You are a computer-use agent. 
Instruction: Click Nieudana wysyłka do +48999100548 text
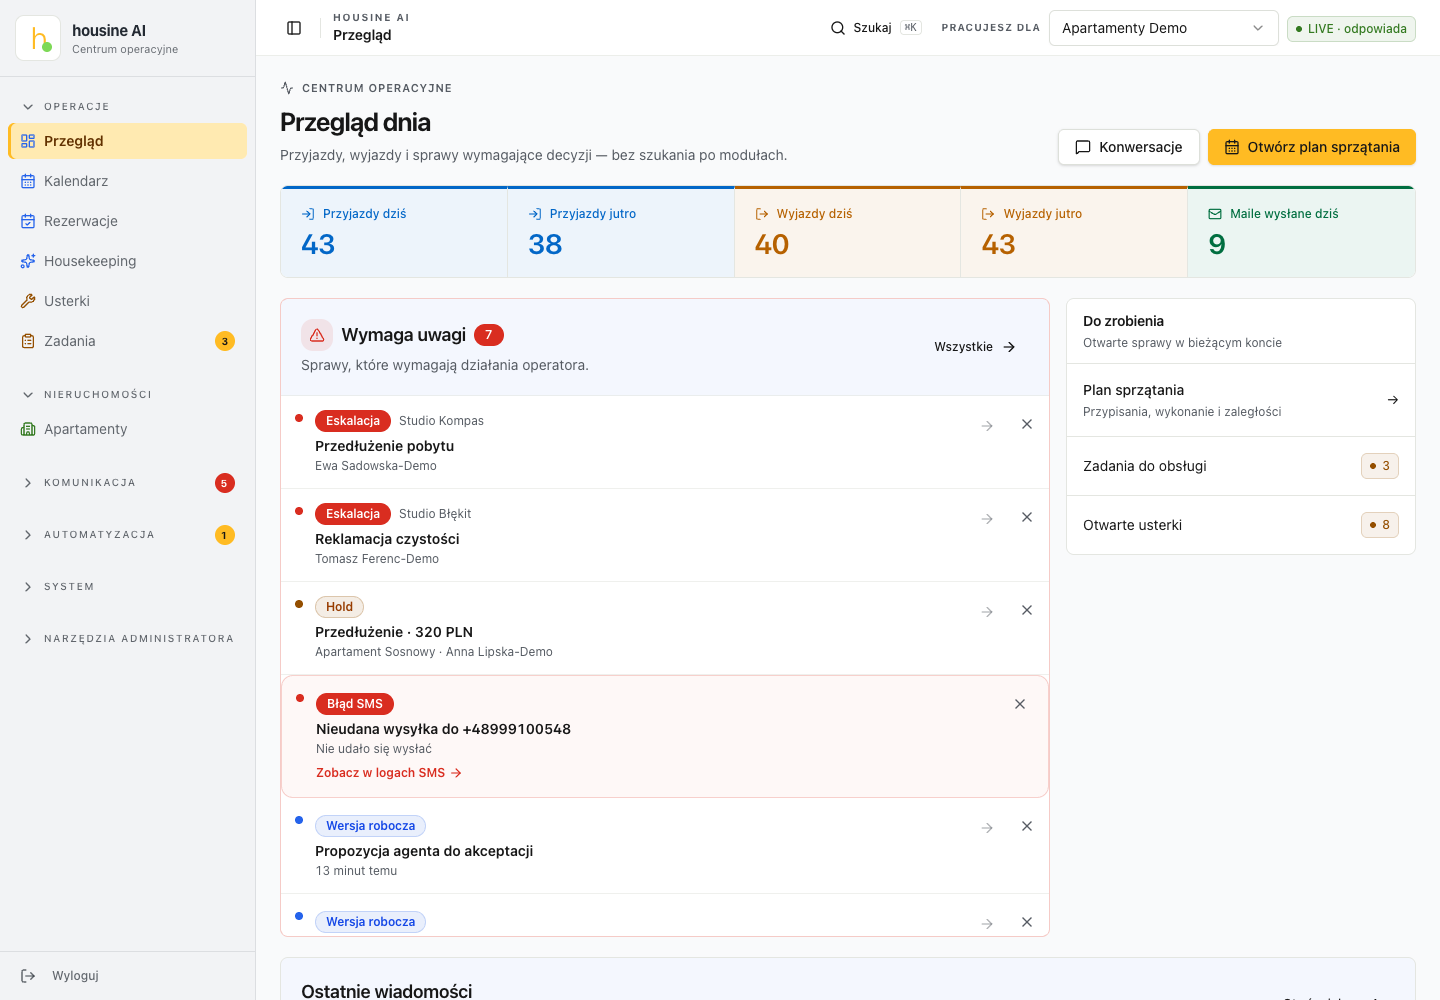444,729
